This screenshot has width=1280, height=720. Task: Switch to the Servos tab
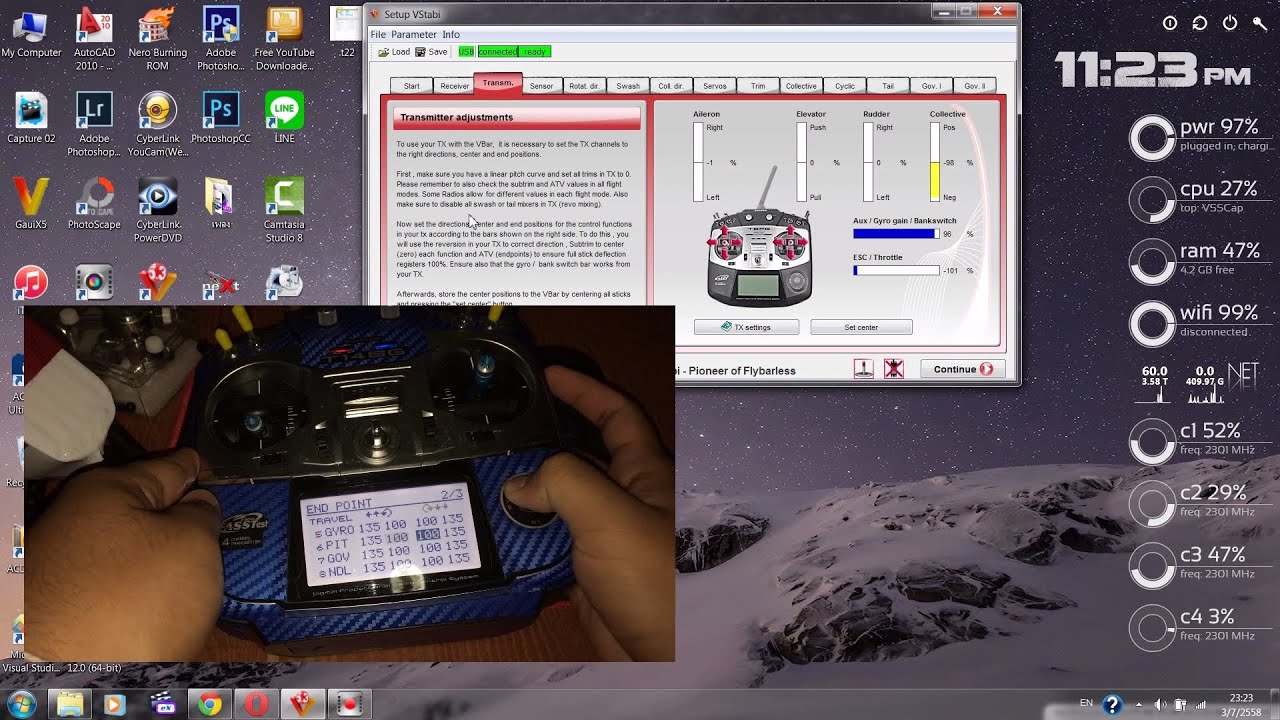click(715, 86)
